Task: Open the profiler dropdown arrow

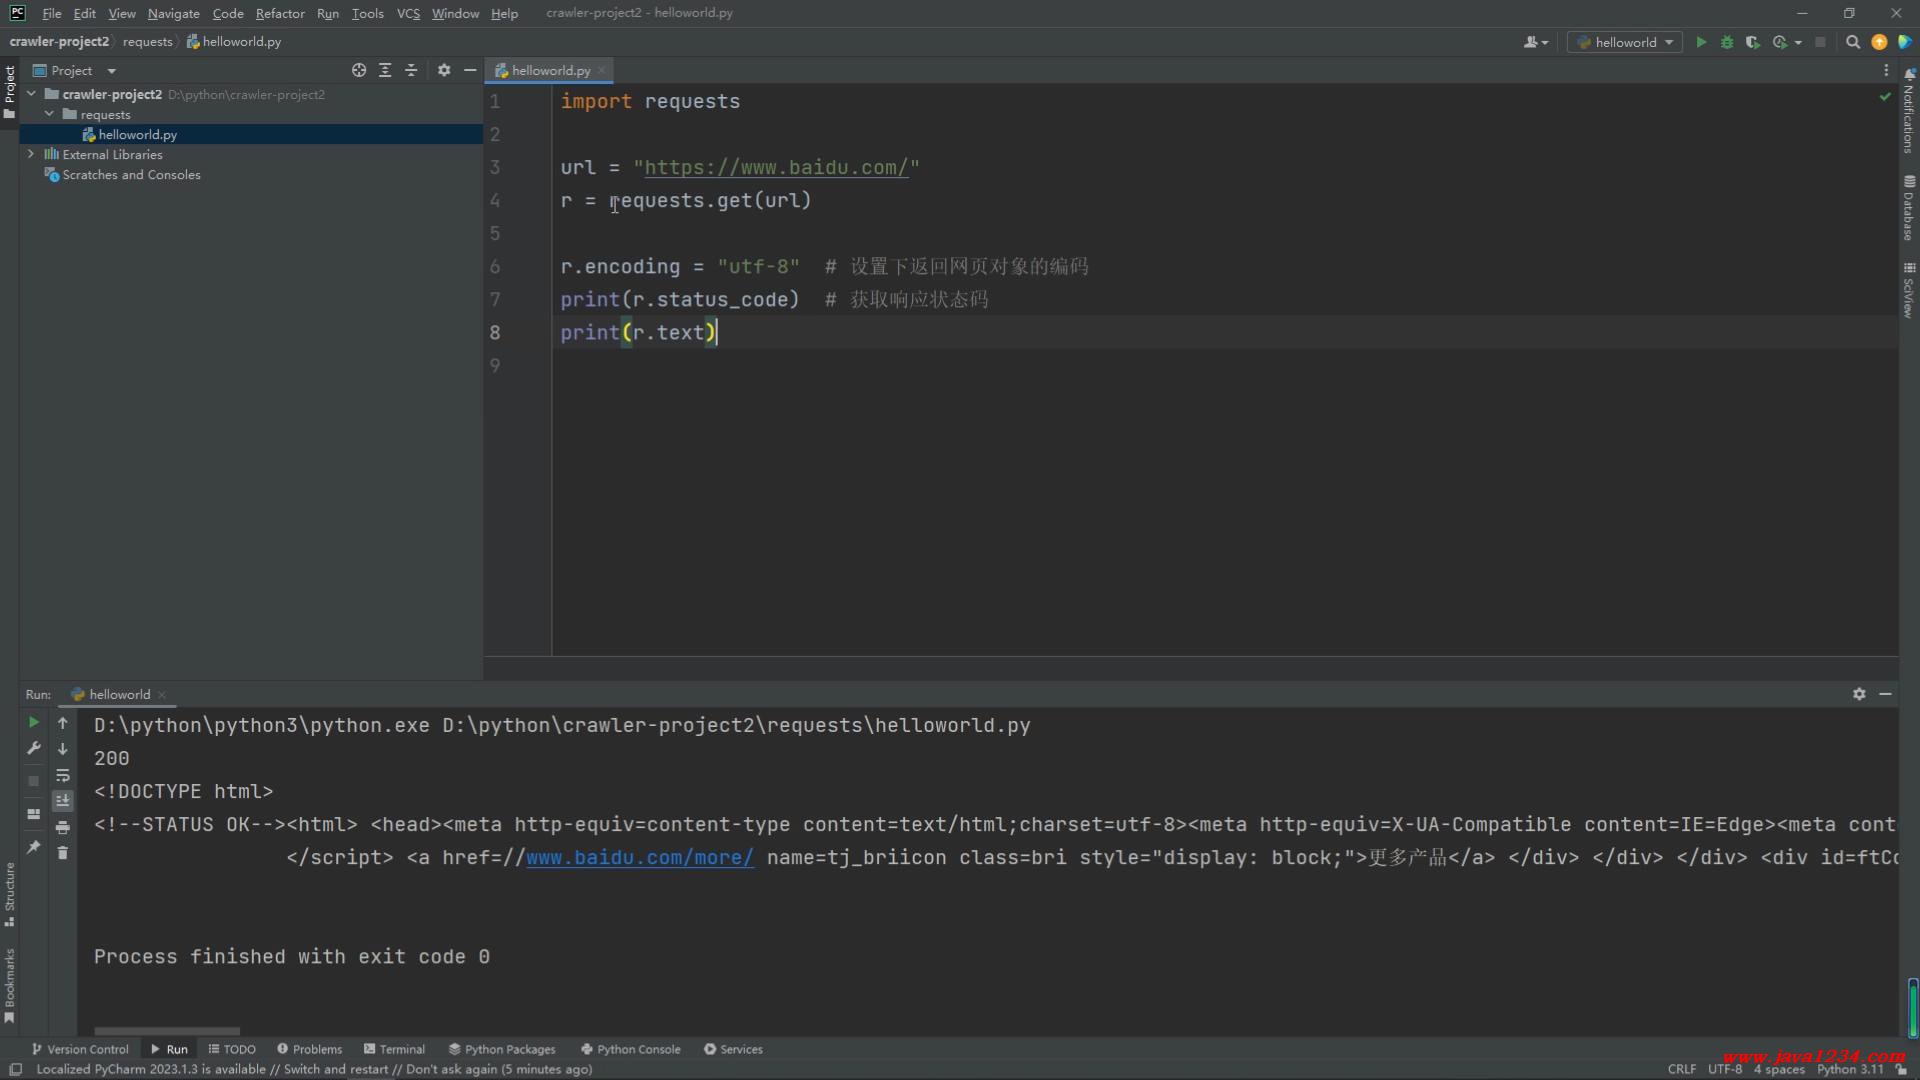Action: coord(1798,42)
